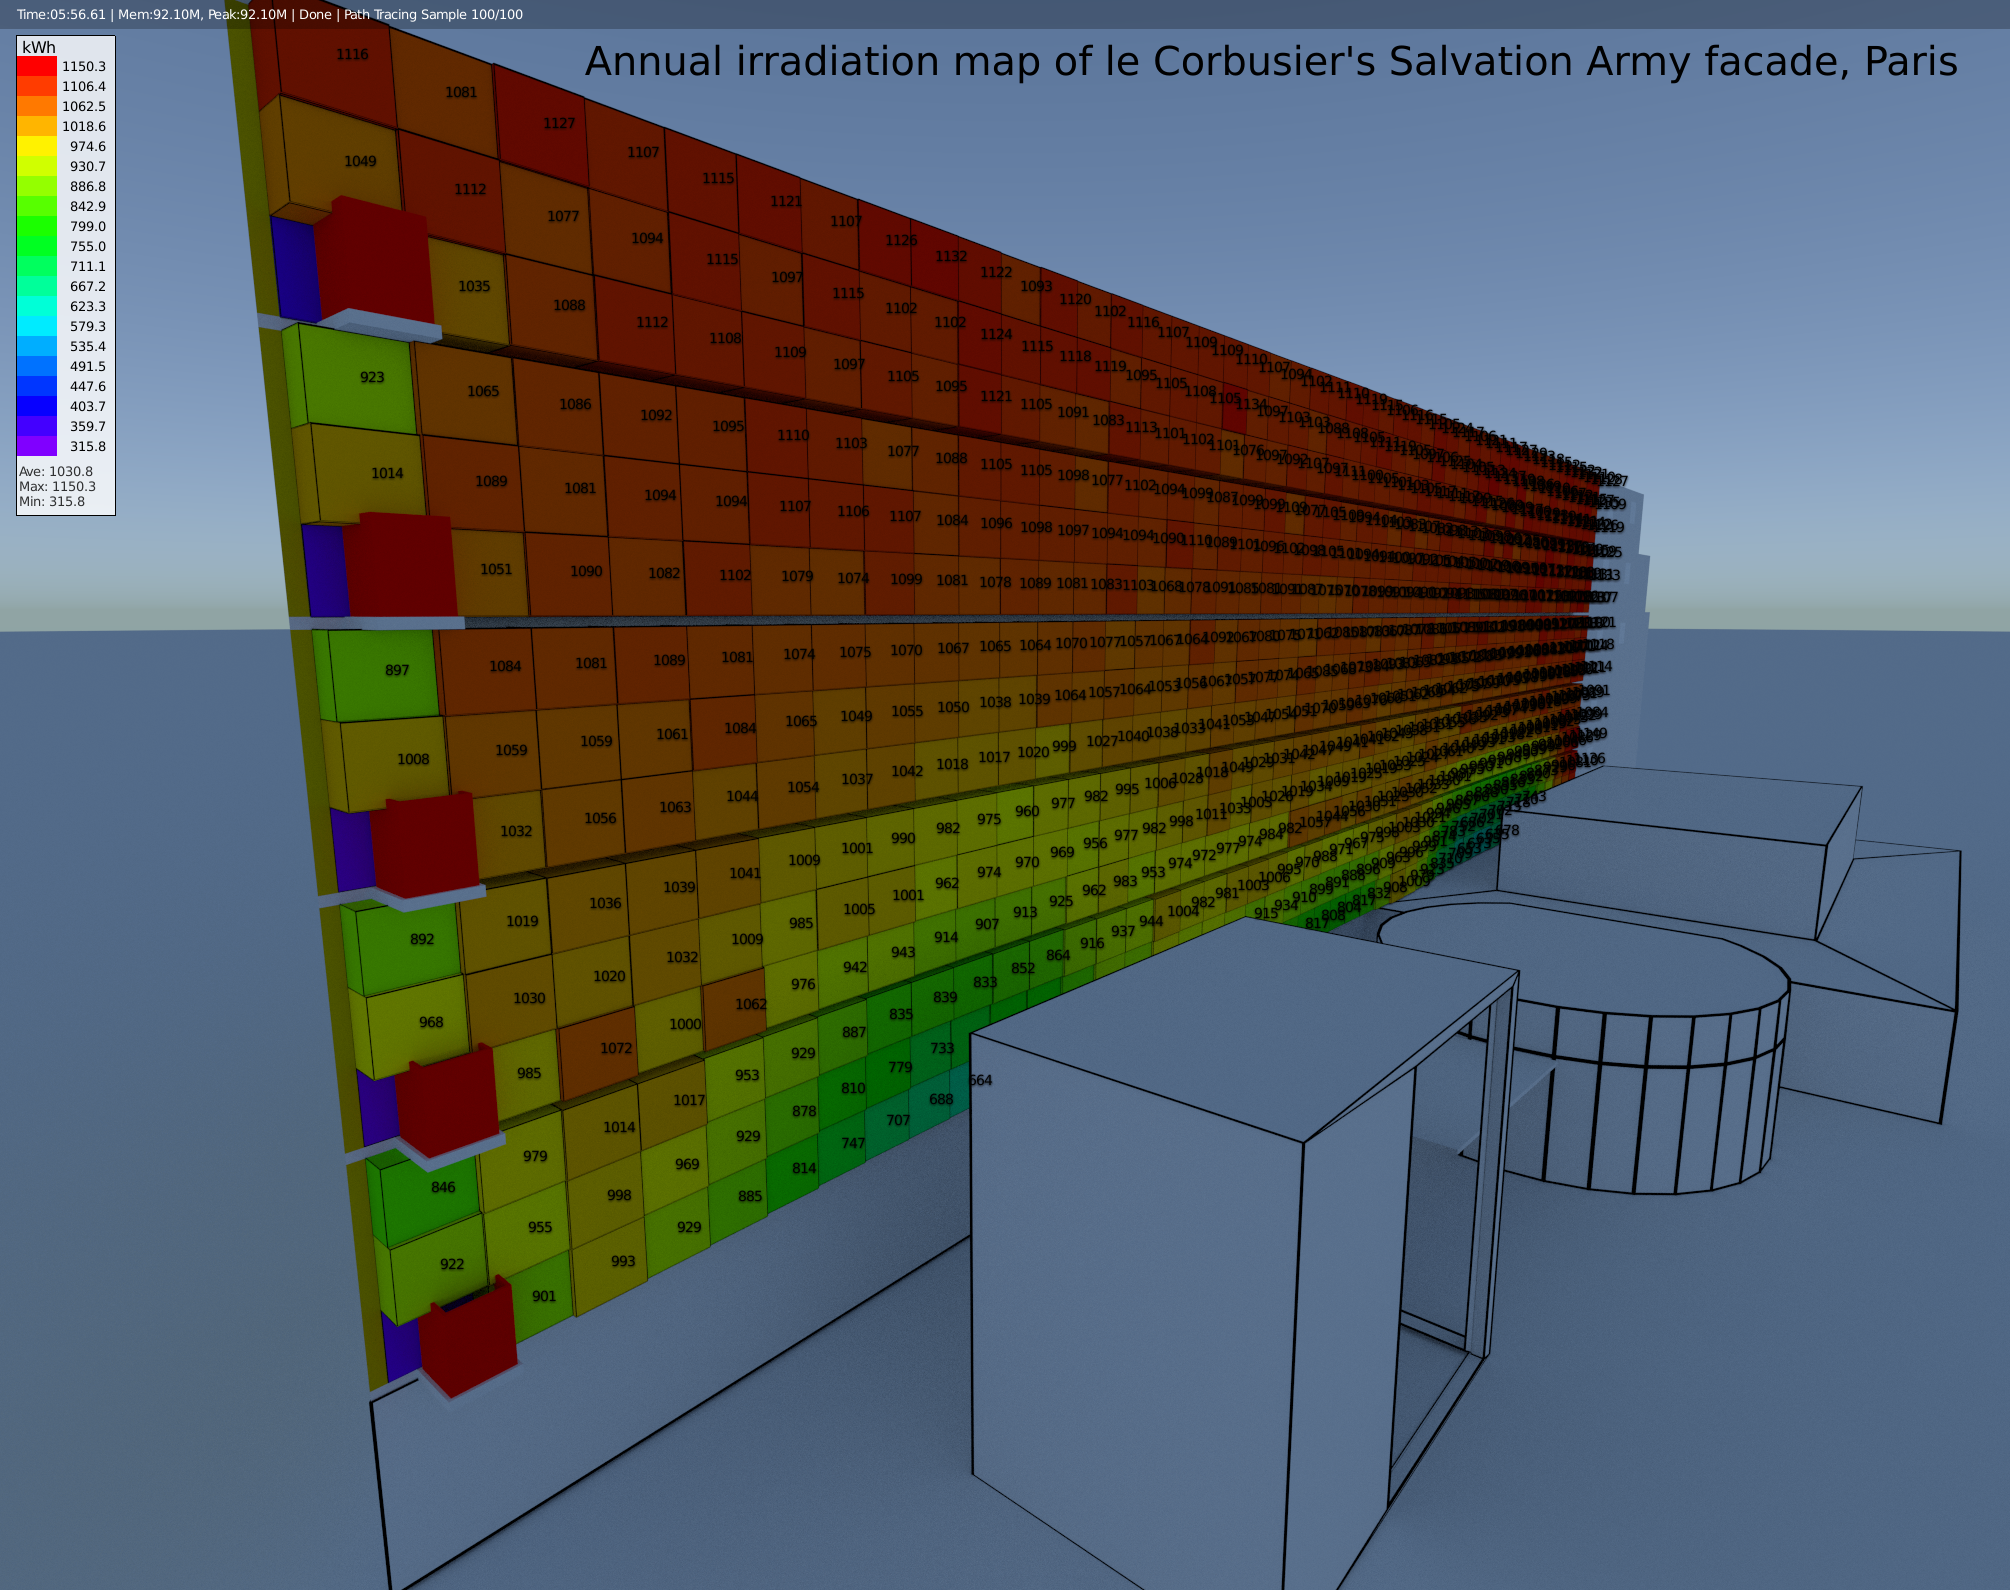Click the facade panel value 1051
The image size is (2010, 1590).
click(496, 569)
